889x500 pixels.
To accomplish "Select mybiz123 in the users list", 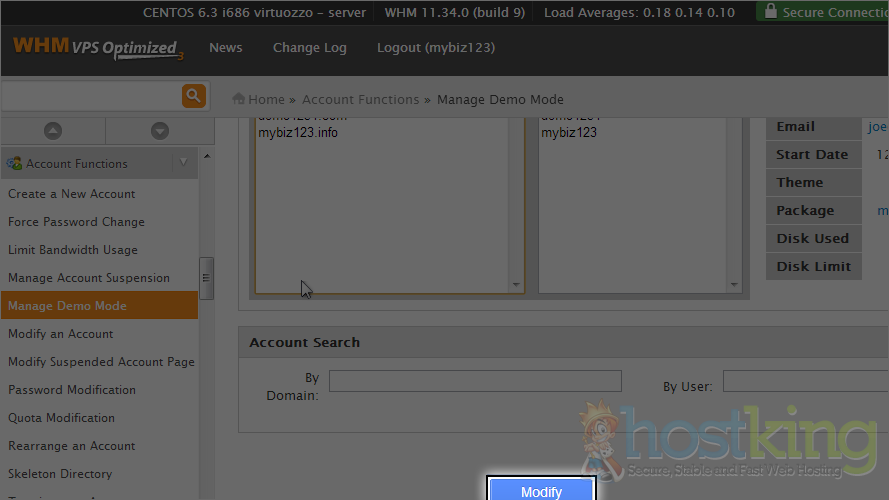I will point(569,133).
